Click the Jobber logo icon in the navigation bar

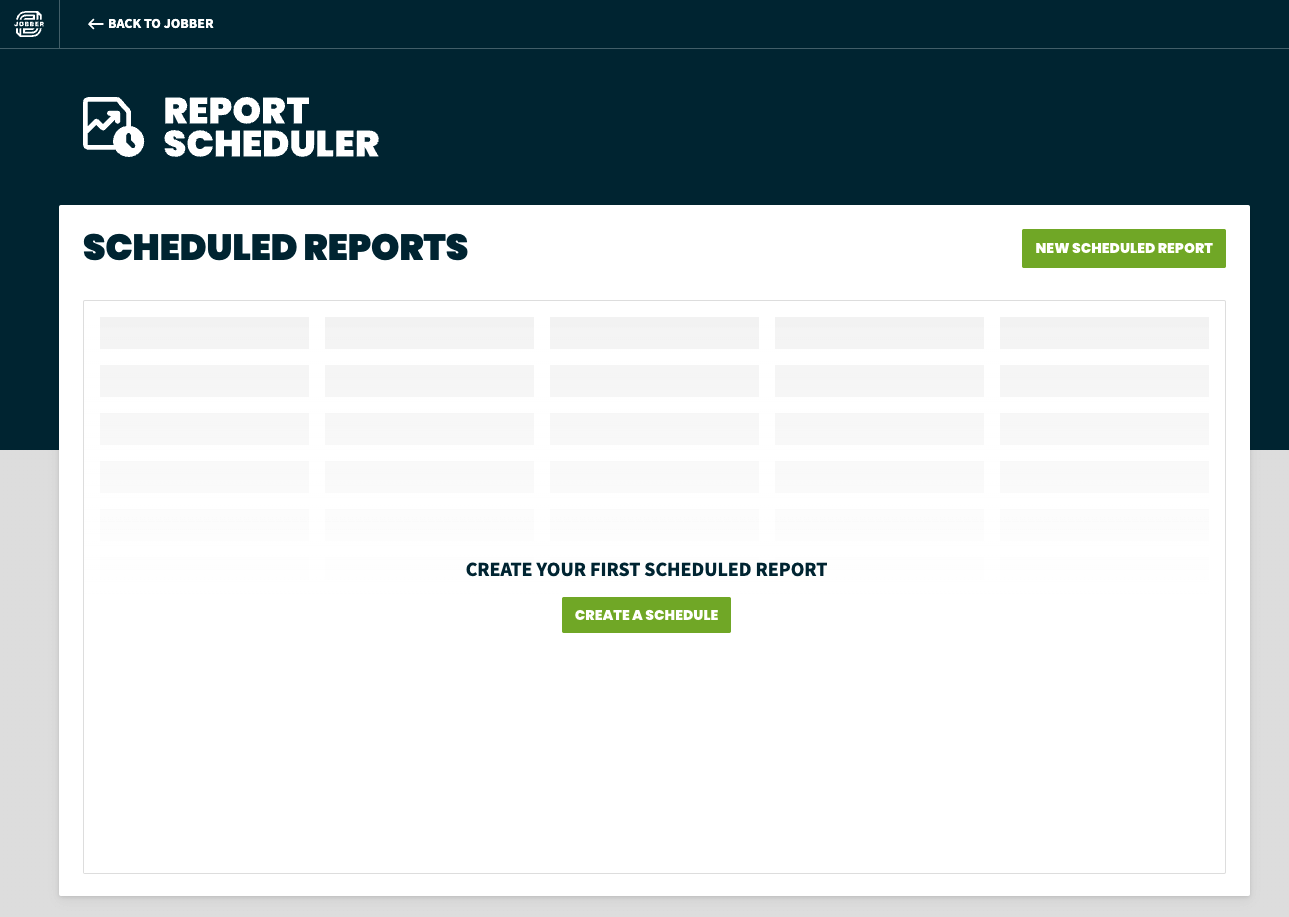30,23
